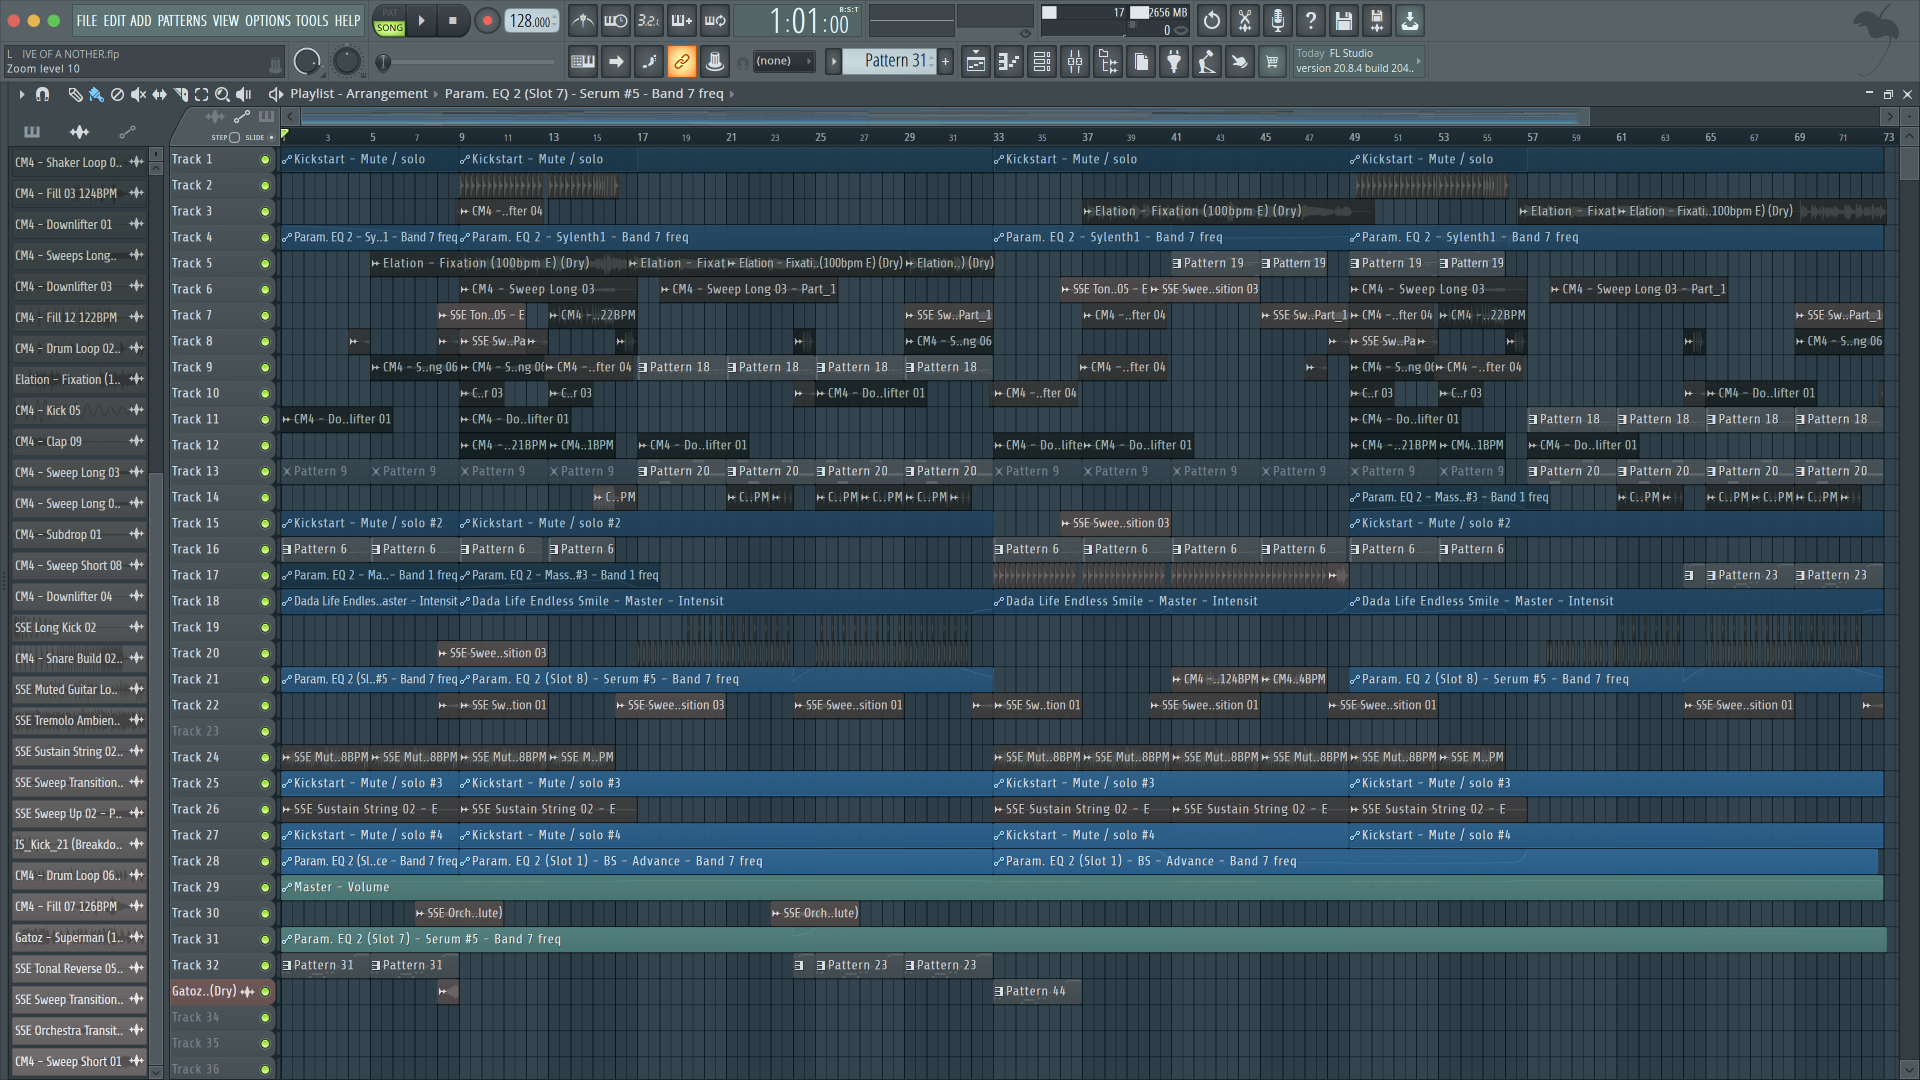The width and height of the screenshot is (1920, 1080).
Task: Open the audio editor scissors icon
Action: tap(1244, 20)
